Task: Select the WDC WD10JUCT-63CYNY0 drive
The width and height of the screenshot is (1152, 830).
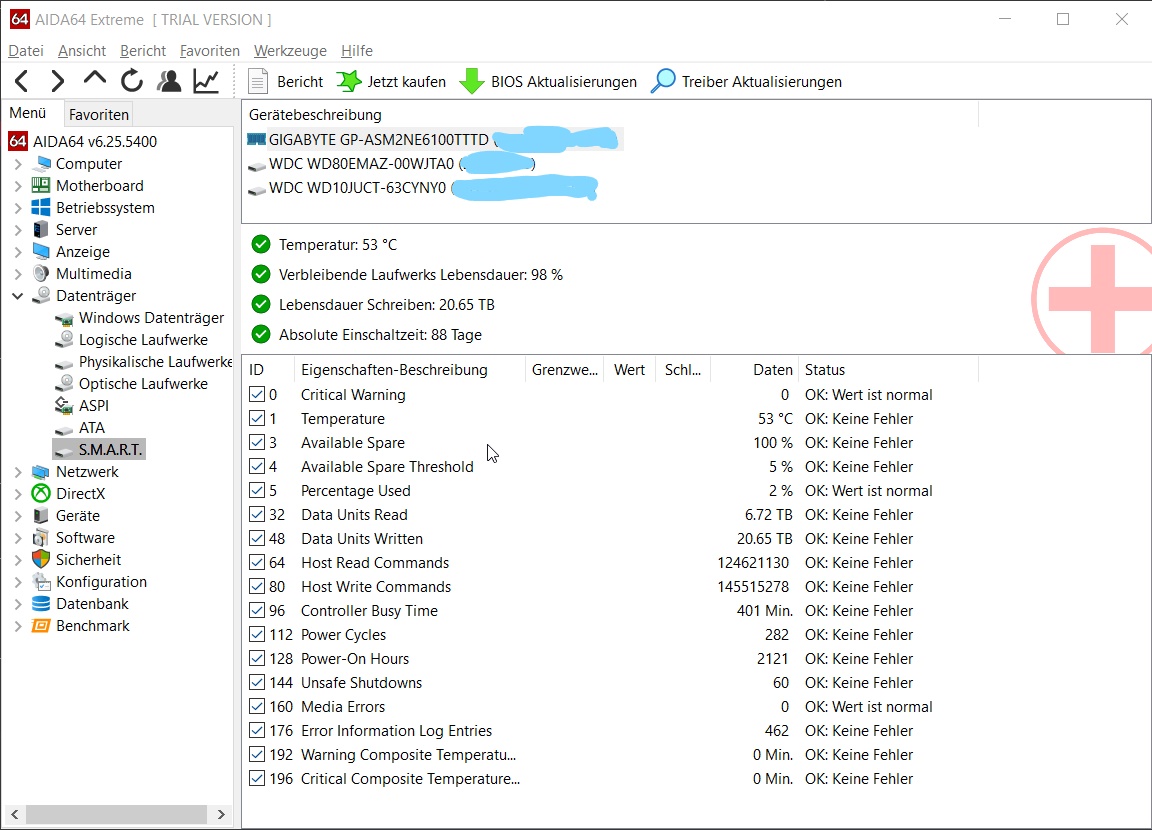Action: (422, 188)
